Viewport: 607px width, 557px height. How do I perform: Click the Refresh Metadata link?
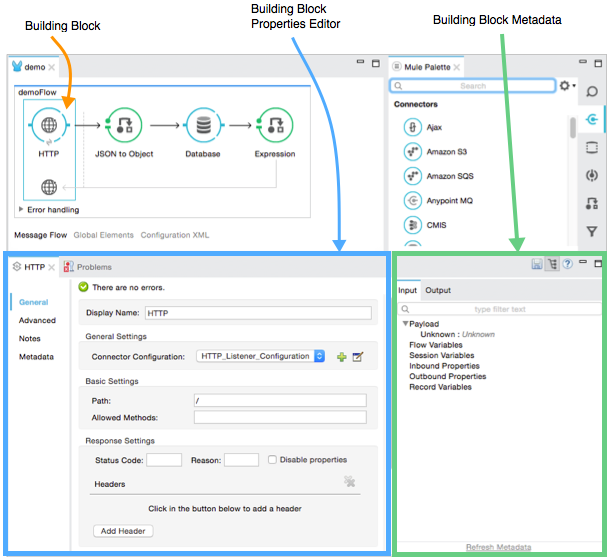pyautogui.click(x=498, y=547)
